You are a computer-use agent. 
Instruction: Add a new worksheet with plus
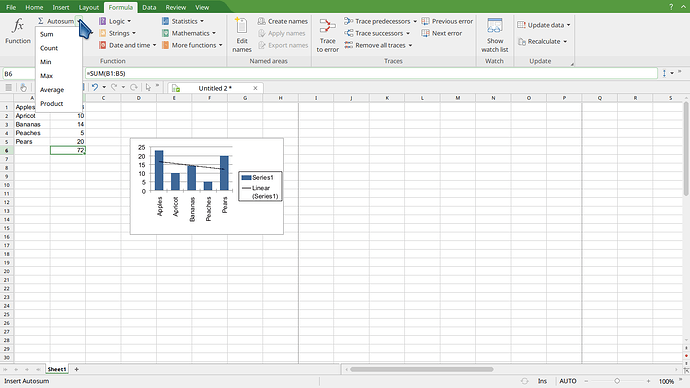[x=77, y=369]
